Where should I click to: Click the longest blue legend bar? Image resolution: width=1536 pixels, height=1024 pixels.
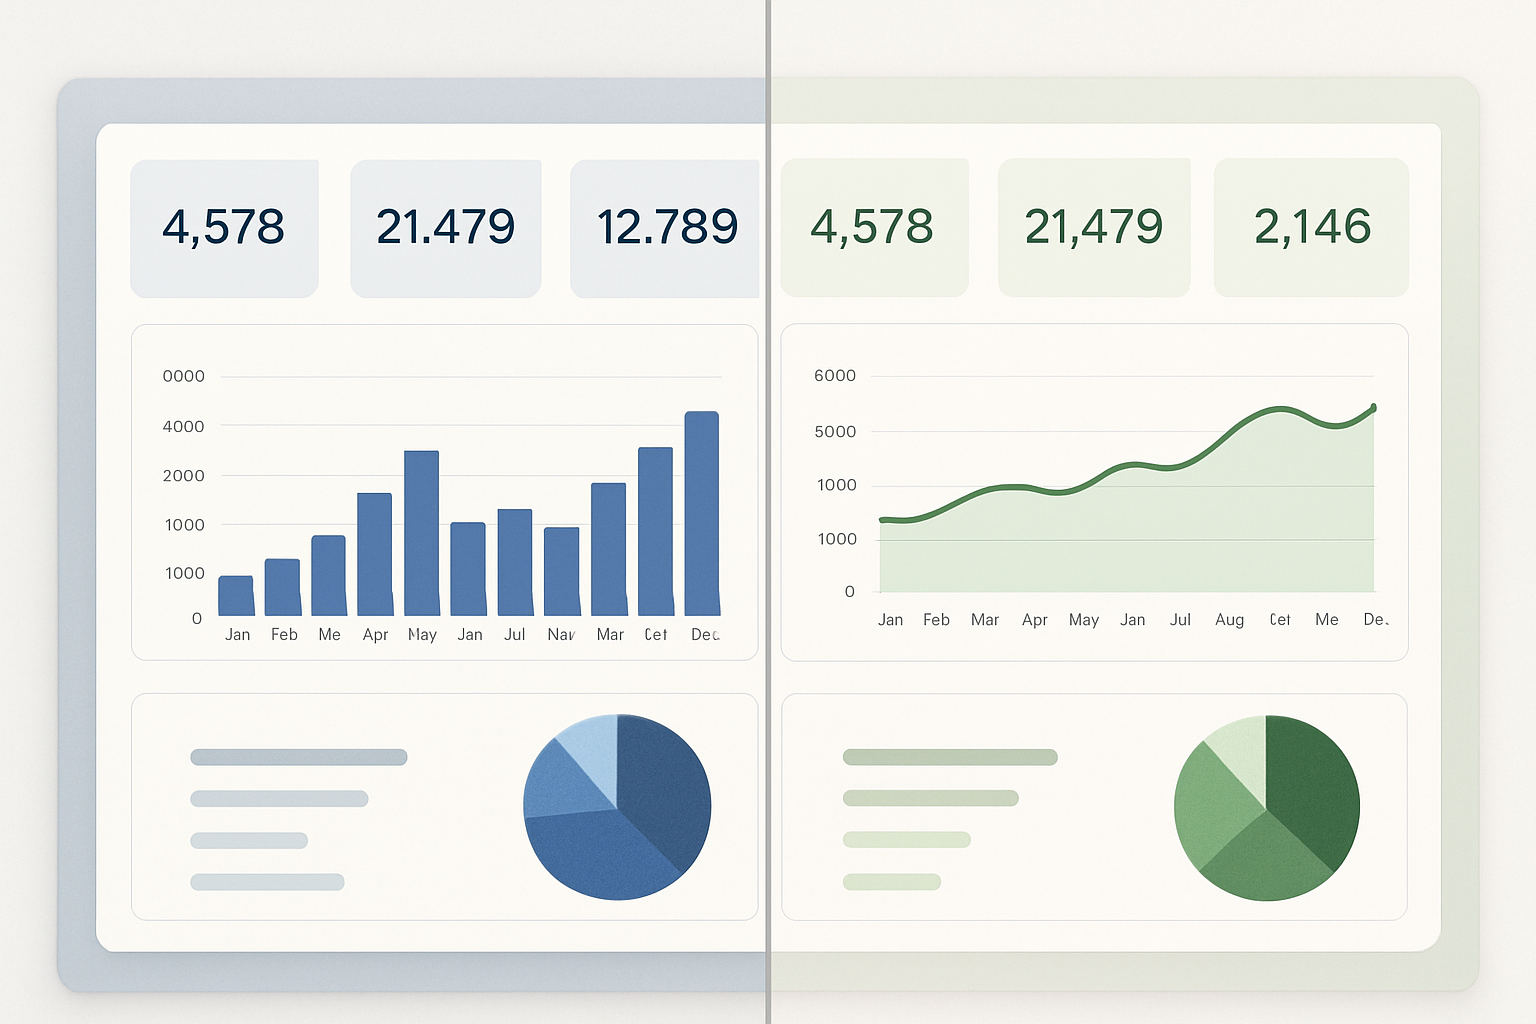(x=298, y=757)
